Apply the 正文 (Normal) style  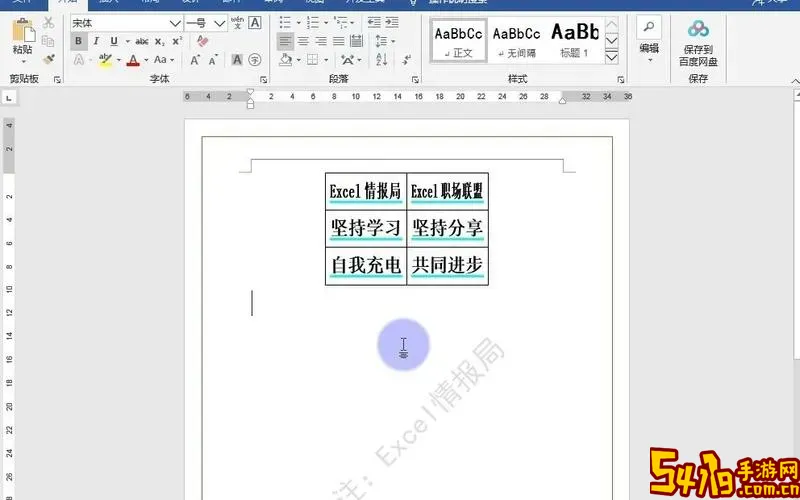[x=459, y=40]
